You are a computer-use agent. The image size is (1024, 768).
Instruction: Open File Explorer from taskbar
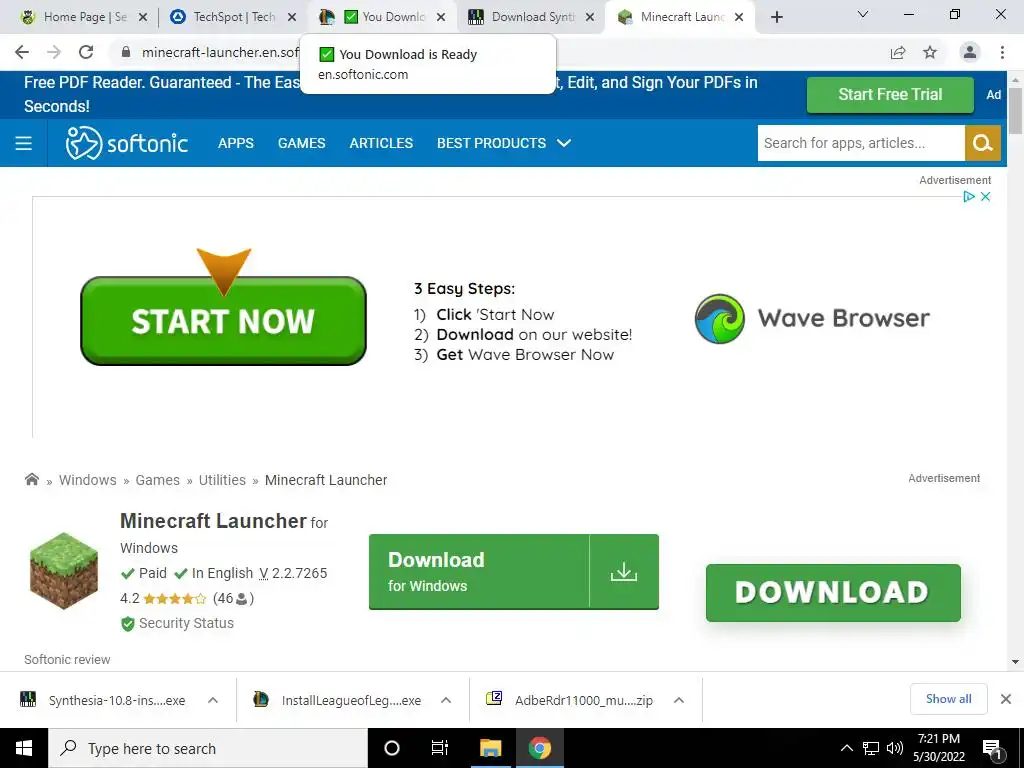coord(490,748)
